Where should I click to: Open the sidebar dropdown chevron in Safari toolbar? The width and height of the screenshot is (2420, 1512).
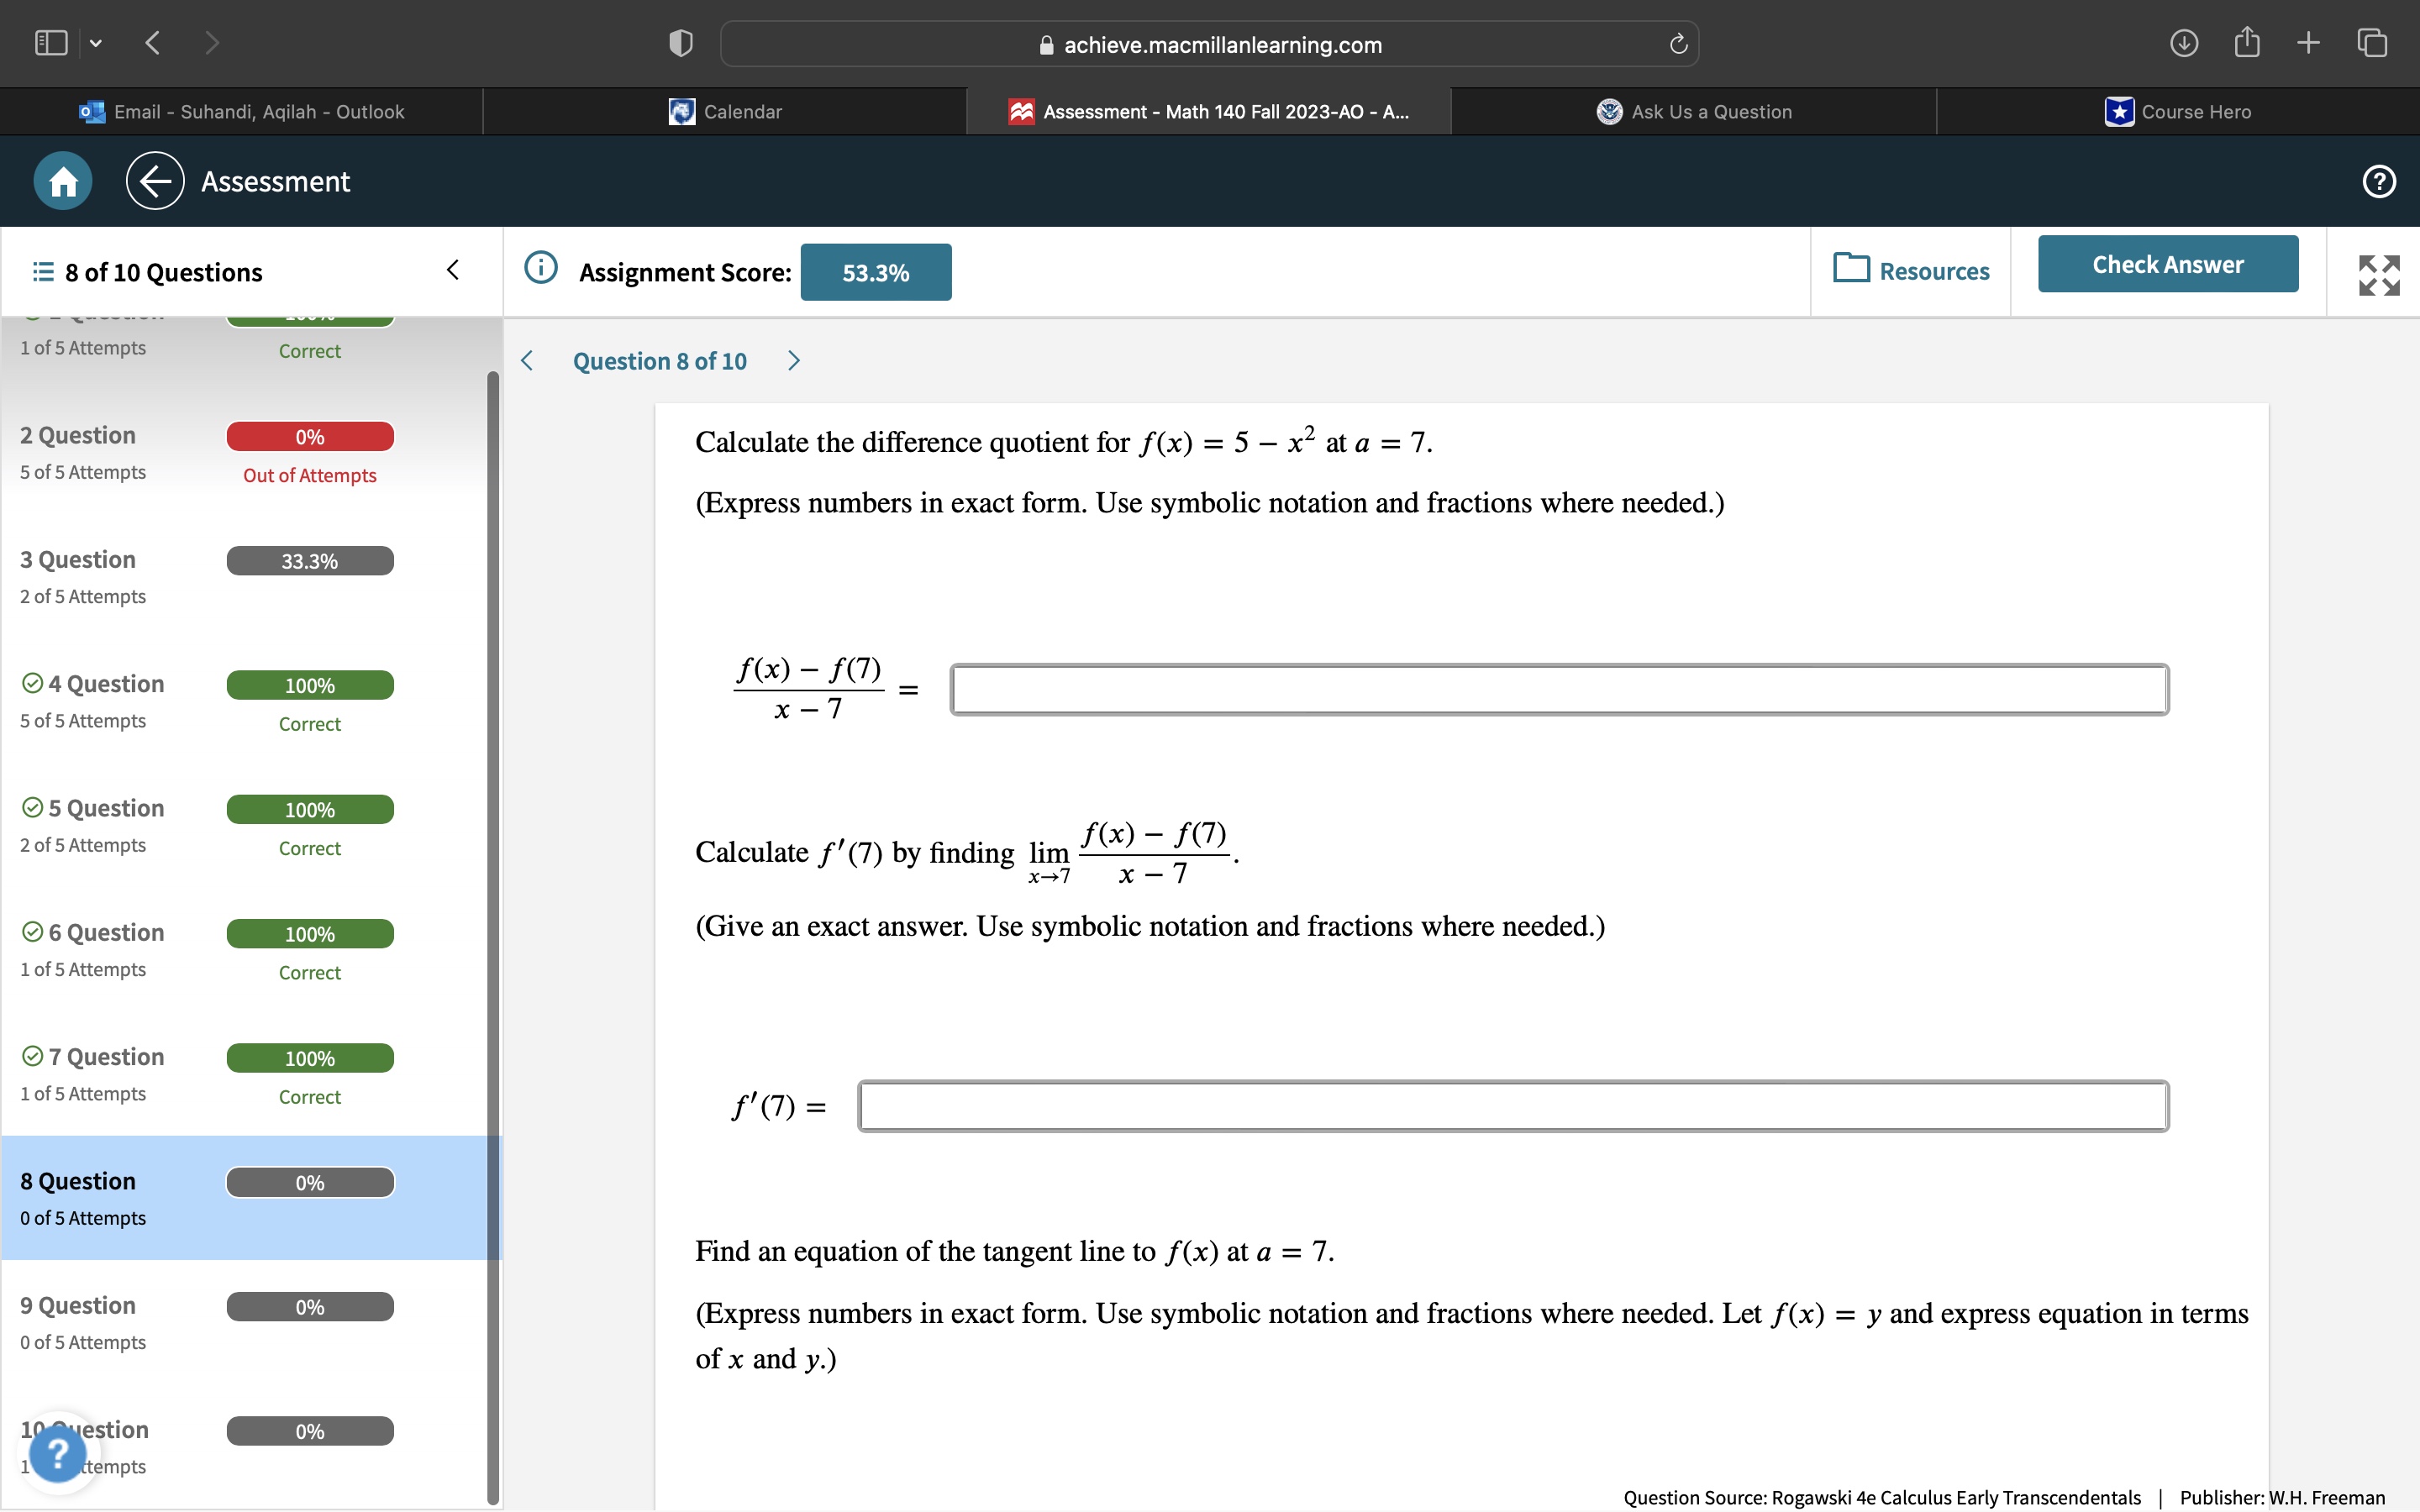click(97, 42)
